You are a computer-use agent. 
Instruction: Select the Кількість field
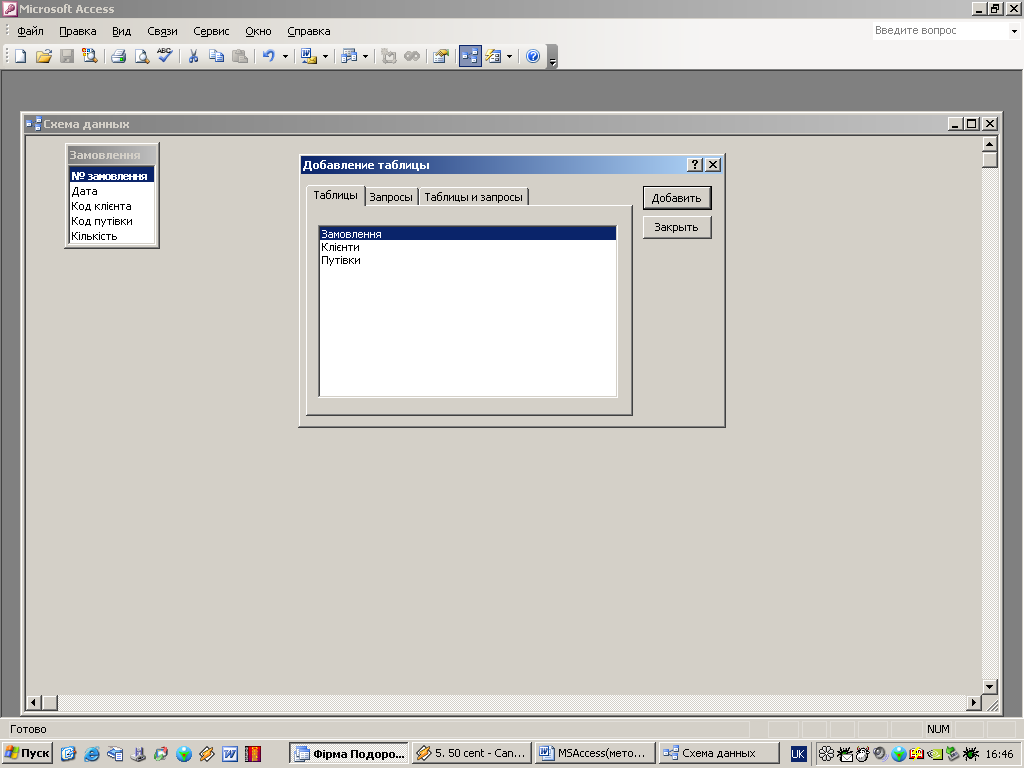112,236
